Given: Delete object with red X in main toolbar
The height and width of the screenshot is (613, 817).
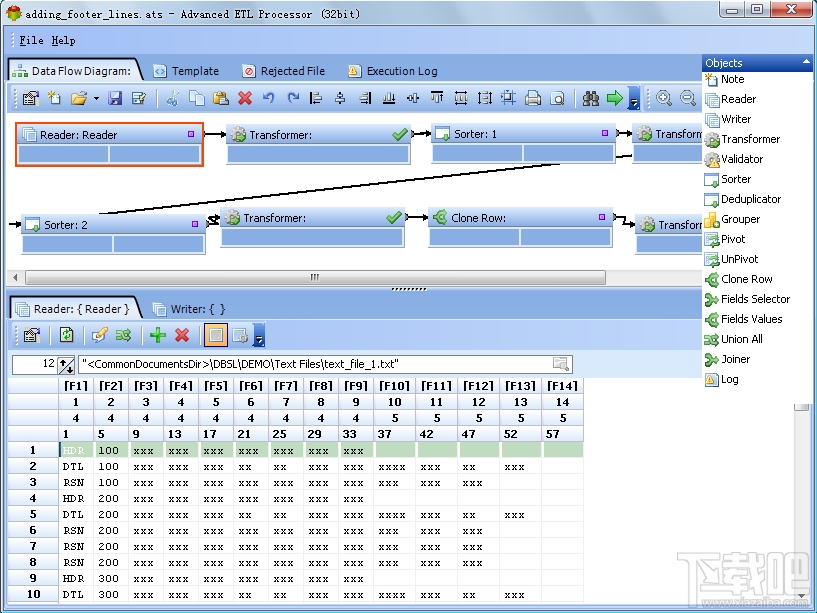Looking at the screenshot, I should (x=245, y=98).
